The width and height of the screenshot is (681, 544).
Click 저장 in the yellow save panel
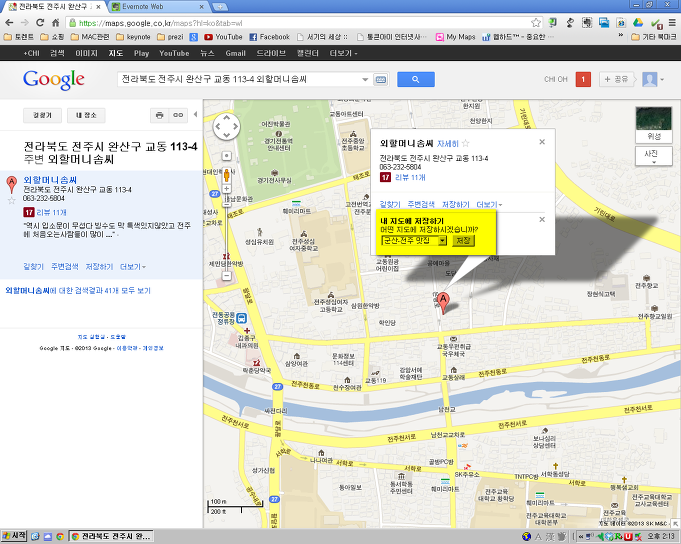pyautogui.click(x=463, y=241)
